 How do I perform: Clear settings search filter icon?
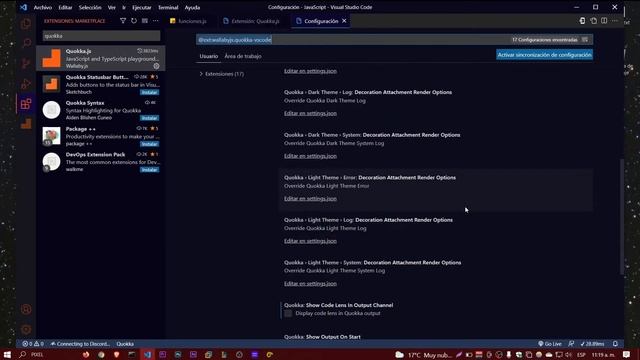click(x=585, y=40)
